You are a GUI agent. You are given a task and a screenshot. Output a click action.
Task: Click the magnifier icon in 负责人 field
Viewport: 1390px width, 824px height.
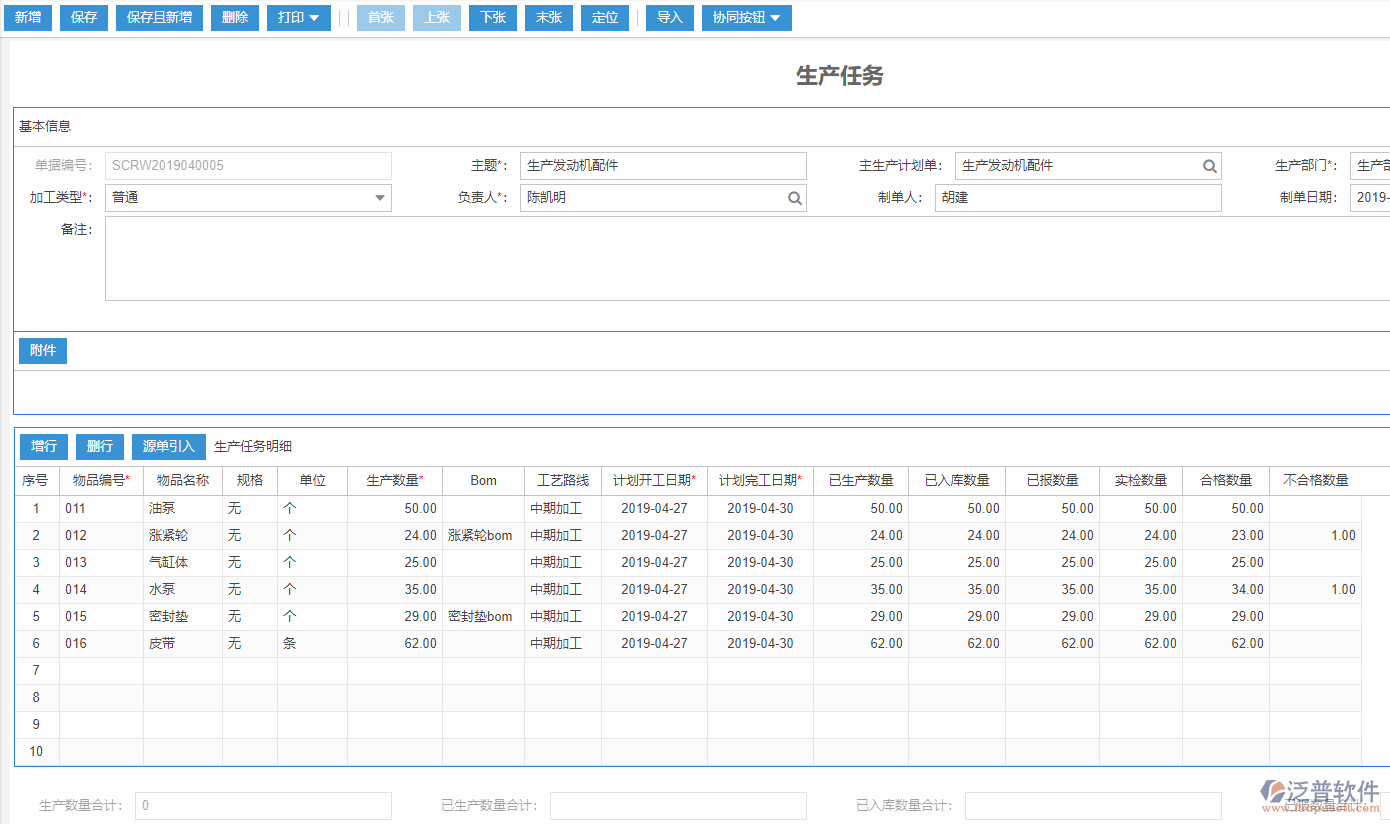coord(794,198)
